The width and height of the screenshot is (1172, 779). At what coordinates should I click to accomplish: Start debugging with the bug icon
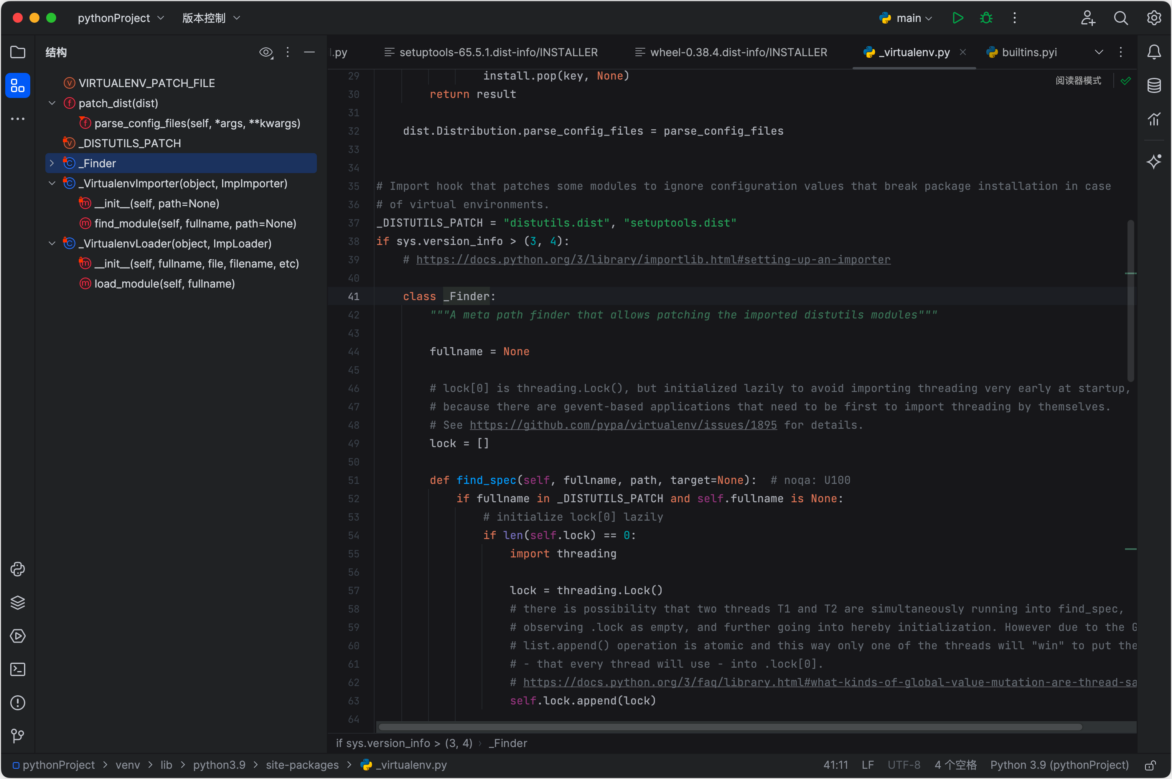pos(986,17)
